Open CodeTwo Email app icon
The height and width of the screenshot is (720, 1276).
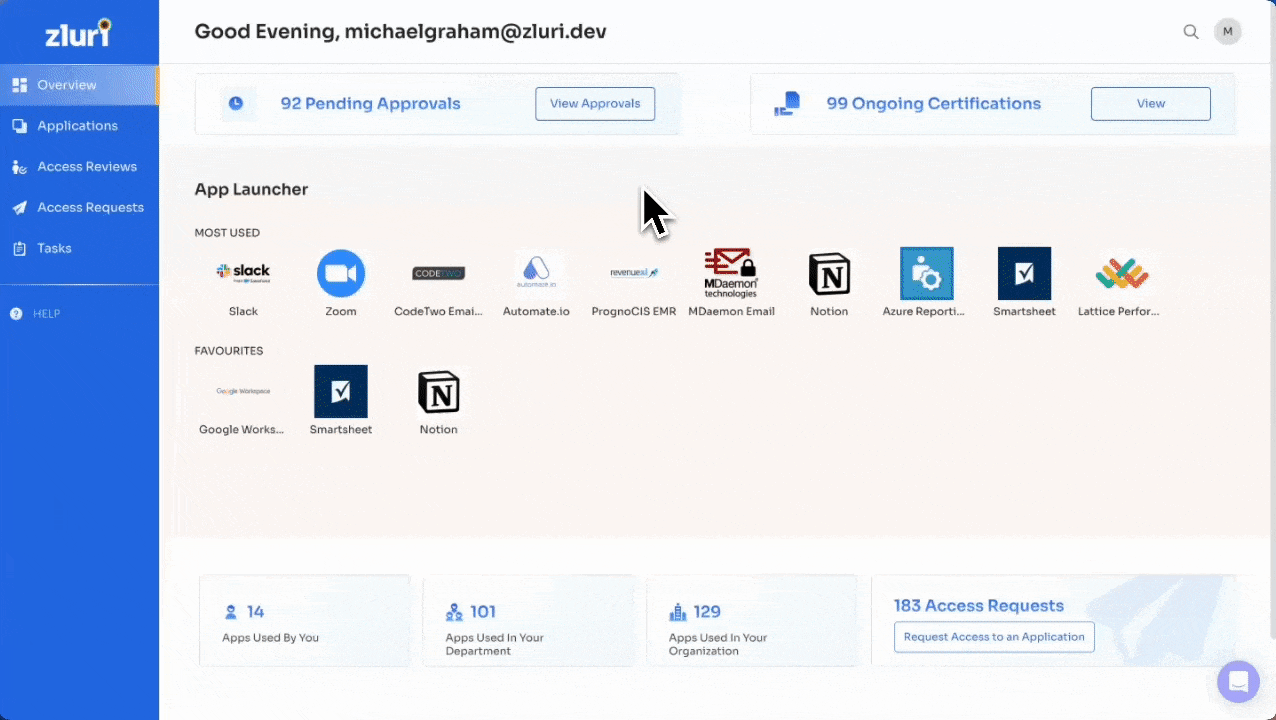coord(438,273)
